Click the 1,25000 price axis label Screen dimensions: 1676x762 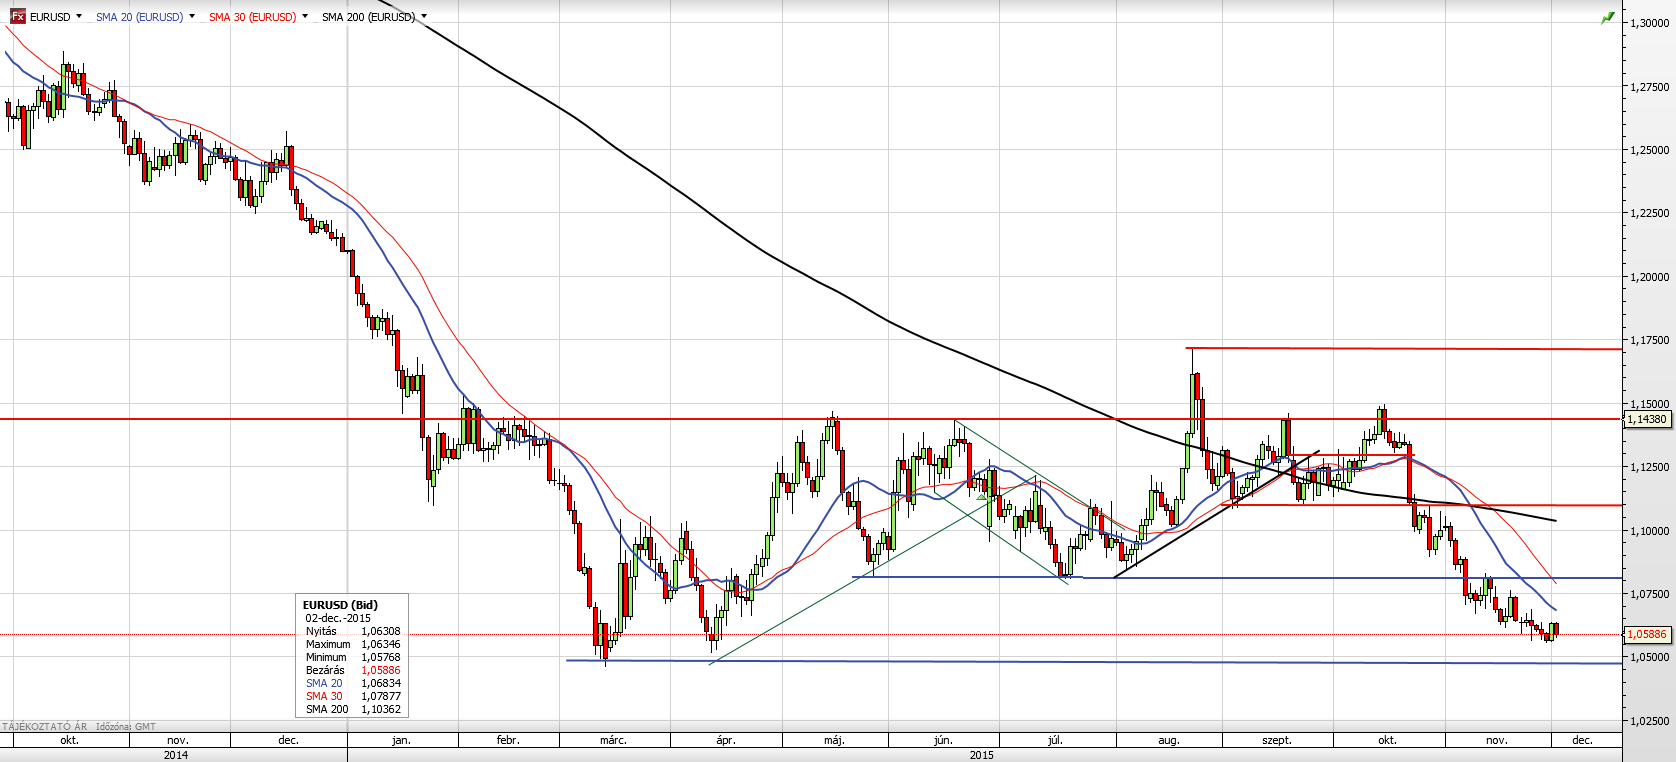click(1649, 150)
